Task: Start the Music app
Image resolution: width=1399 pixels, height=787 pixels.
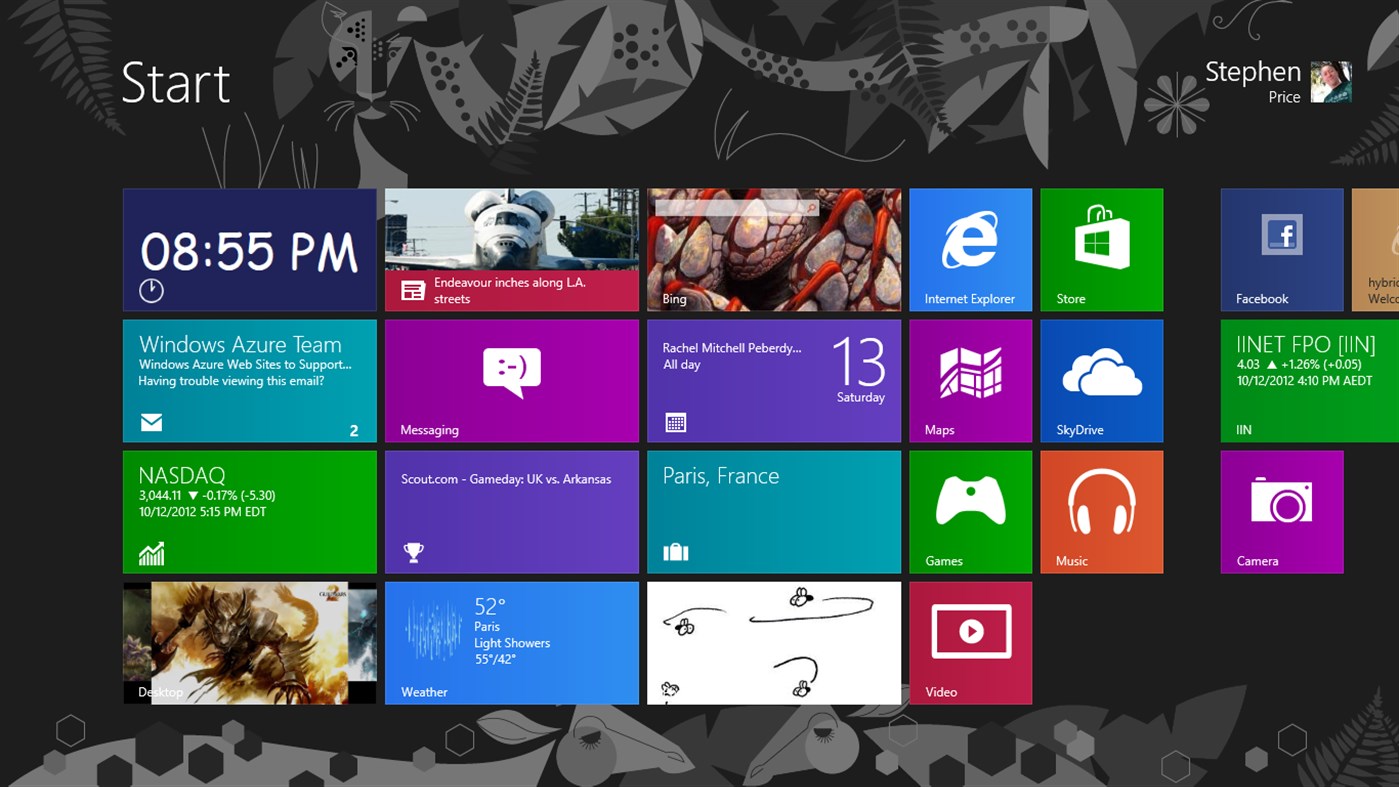Action: [1101, 511]
